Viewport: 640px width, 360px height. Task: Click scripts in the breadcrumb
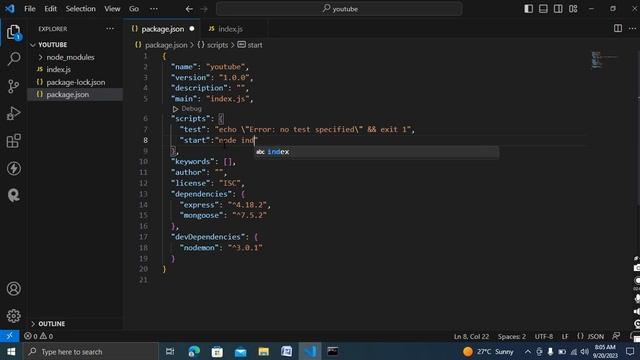tap(217, 45)
